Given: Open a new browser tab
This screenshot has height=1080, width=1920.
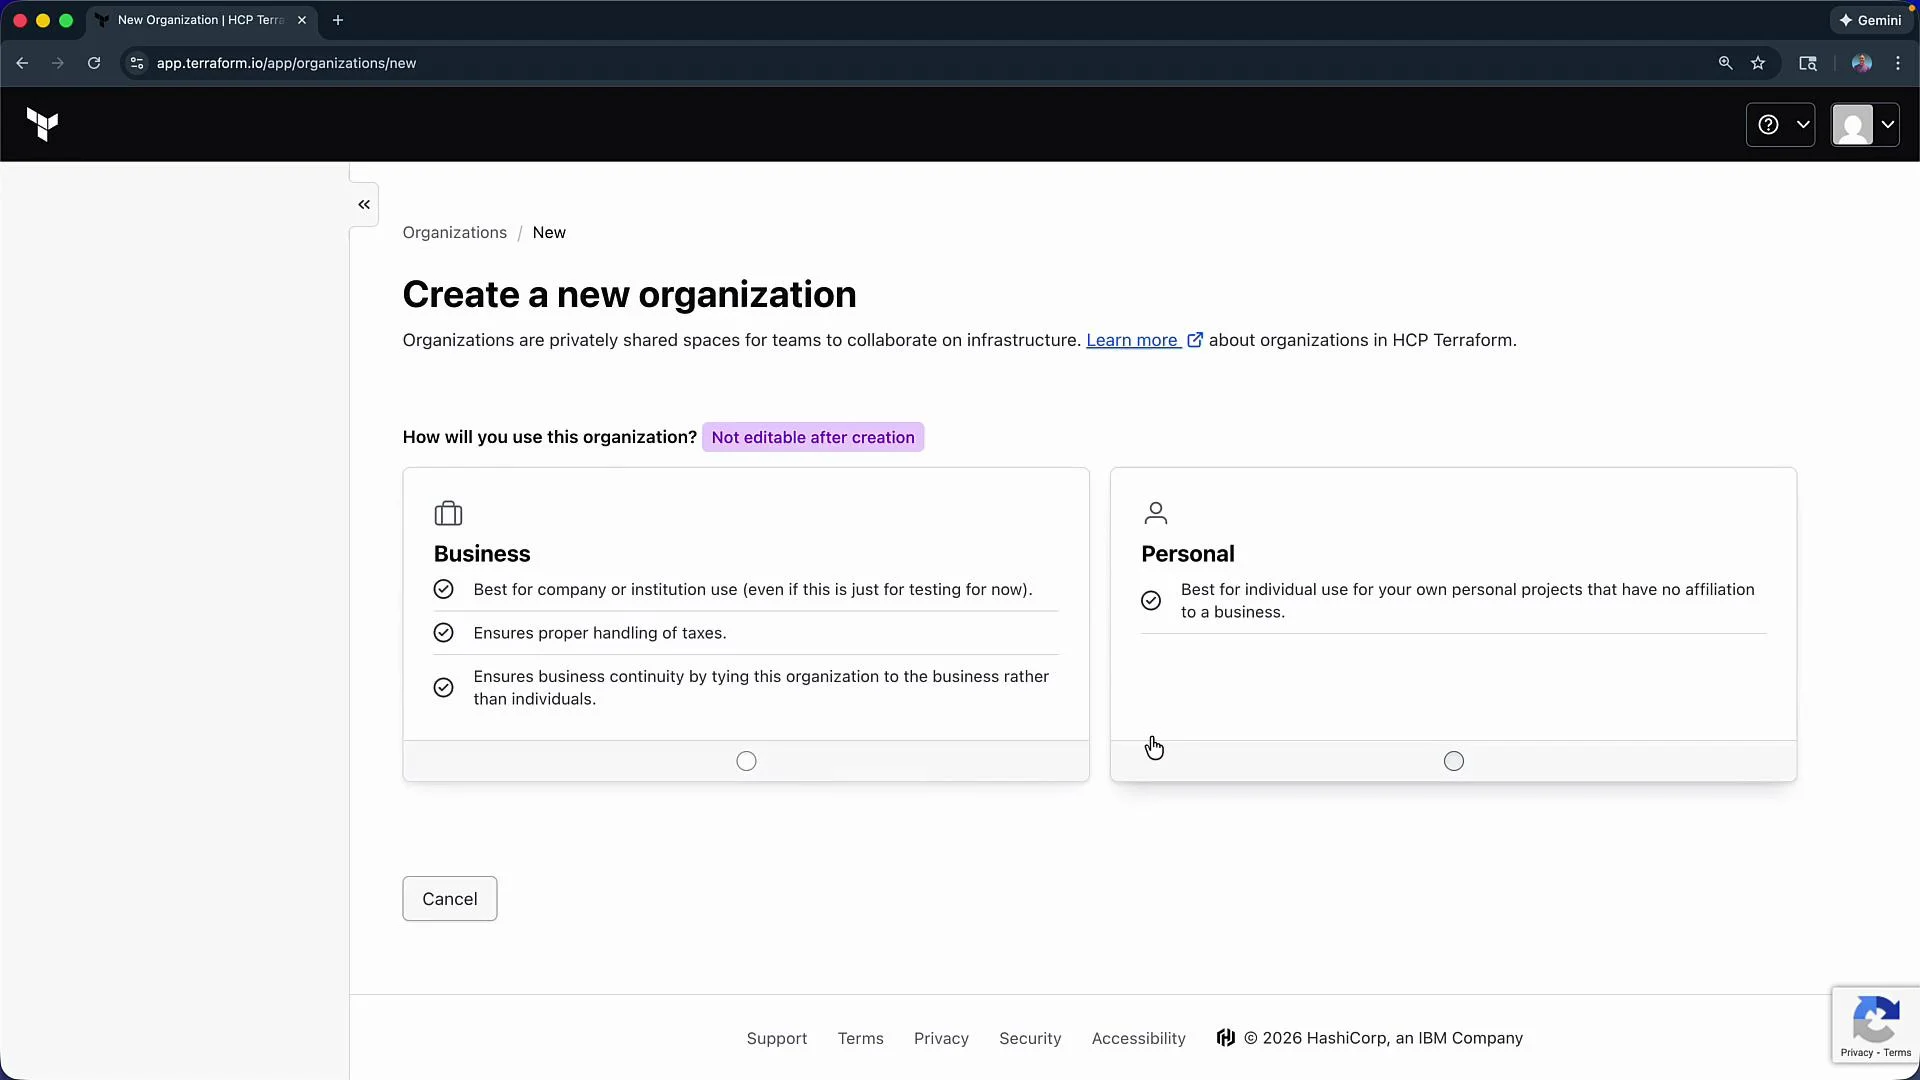Looking at the screenshot, I should [338, 20].
